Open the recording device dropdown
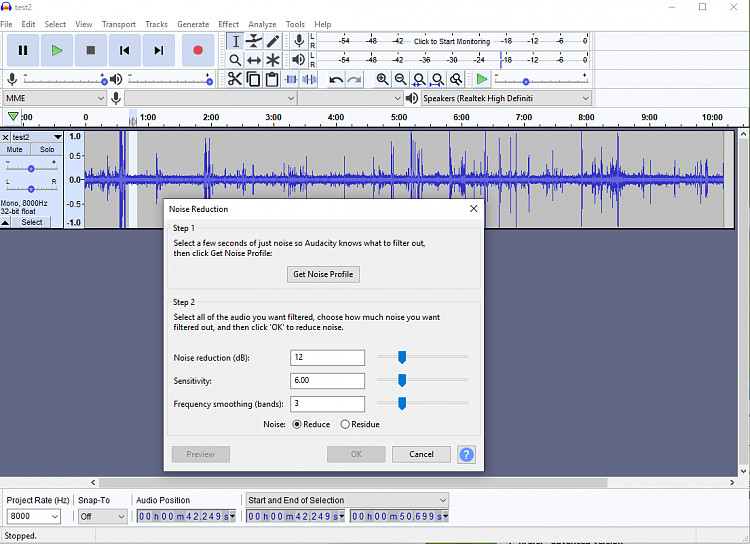The width and height of the screenshot is (750, 544). coord(210,98)
